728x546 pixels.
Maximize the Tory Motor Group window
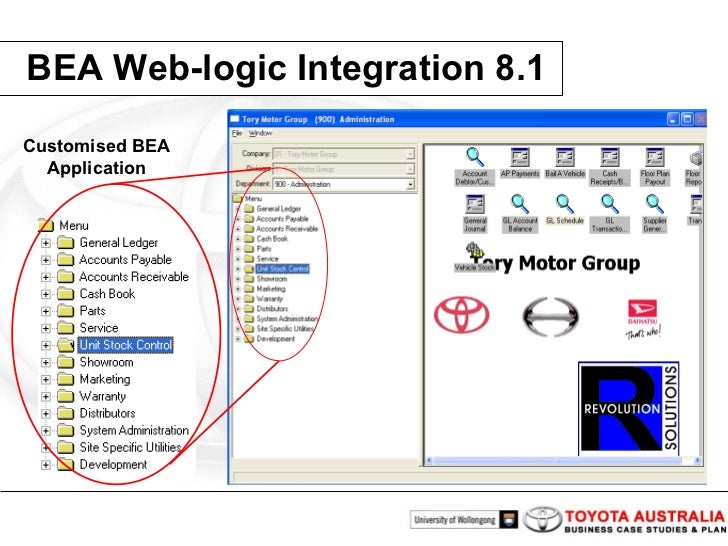tap(686, 119)
